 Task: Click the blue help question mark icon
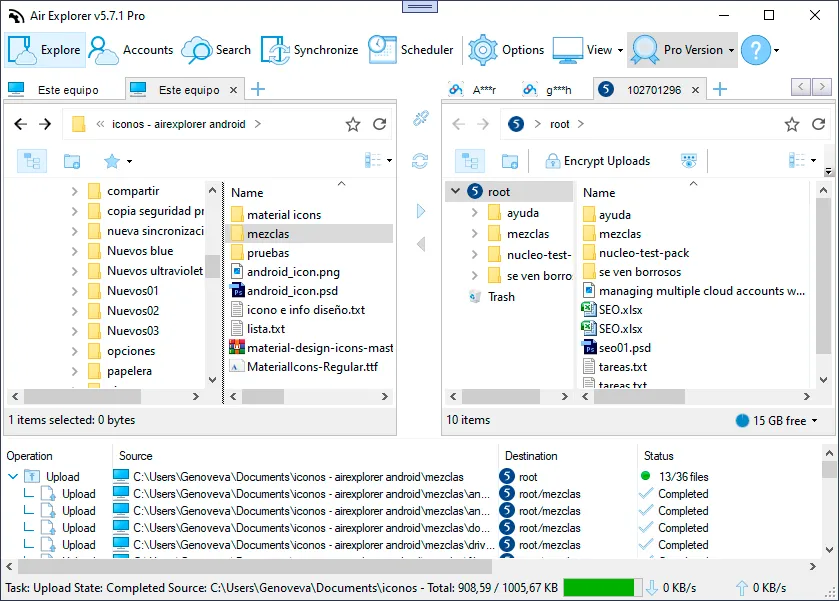(x=756, y=50)
